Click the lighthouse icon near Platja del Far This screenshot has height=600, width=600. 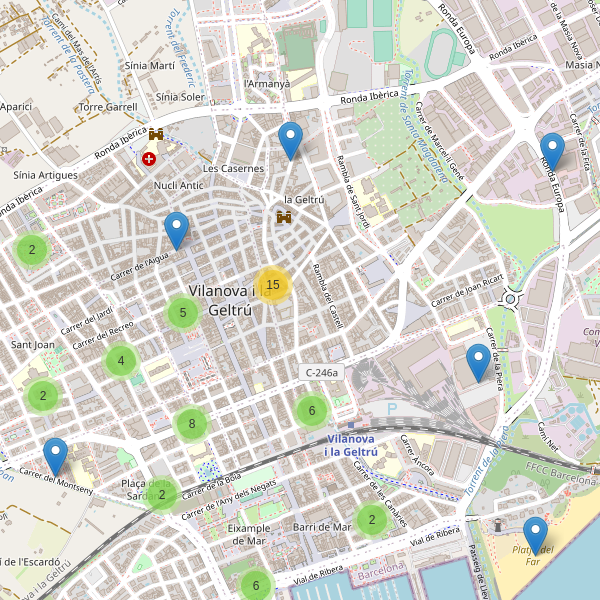(498, 525)
